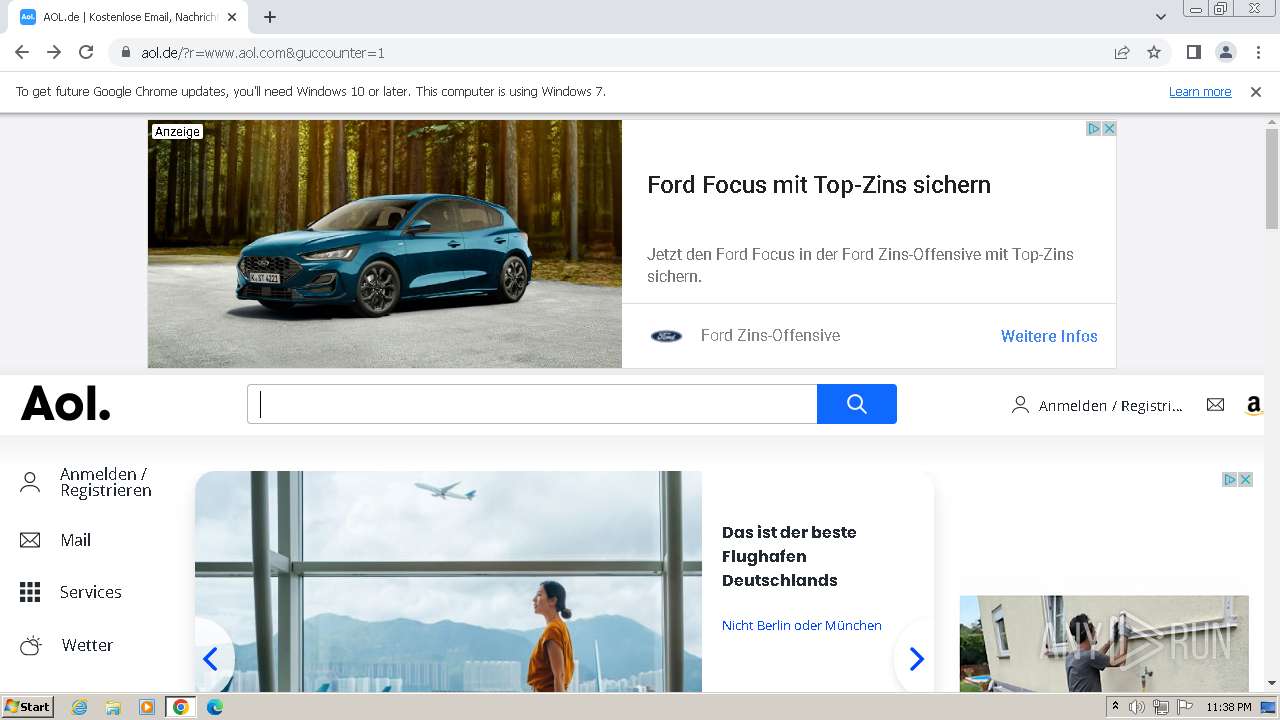Show the previous carousel slide
Screen dimensions: 1280x720
coord(211,658)
